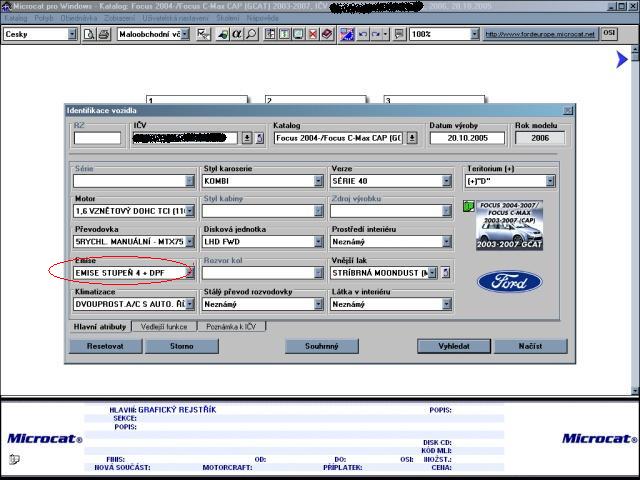
Task: Expand the Motor dropdown
Action: [190, 211]
